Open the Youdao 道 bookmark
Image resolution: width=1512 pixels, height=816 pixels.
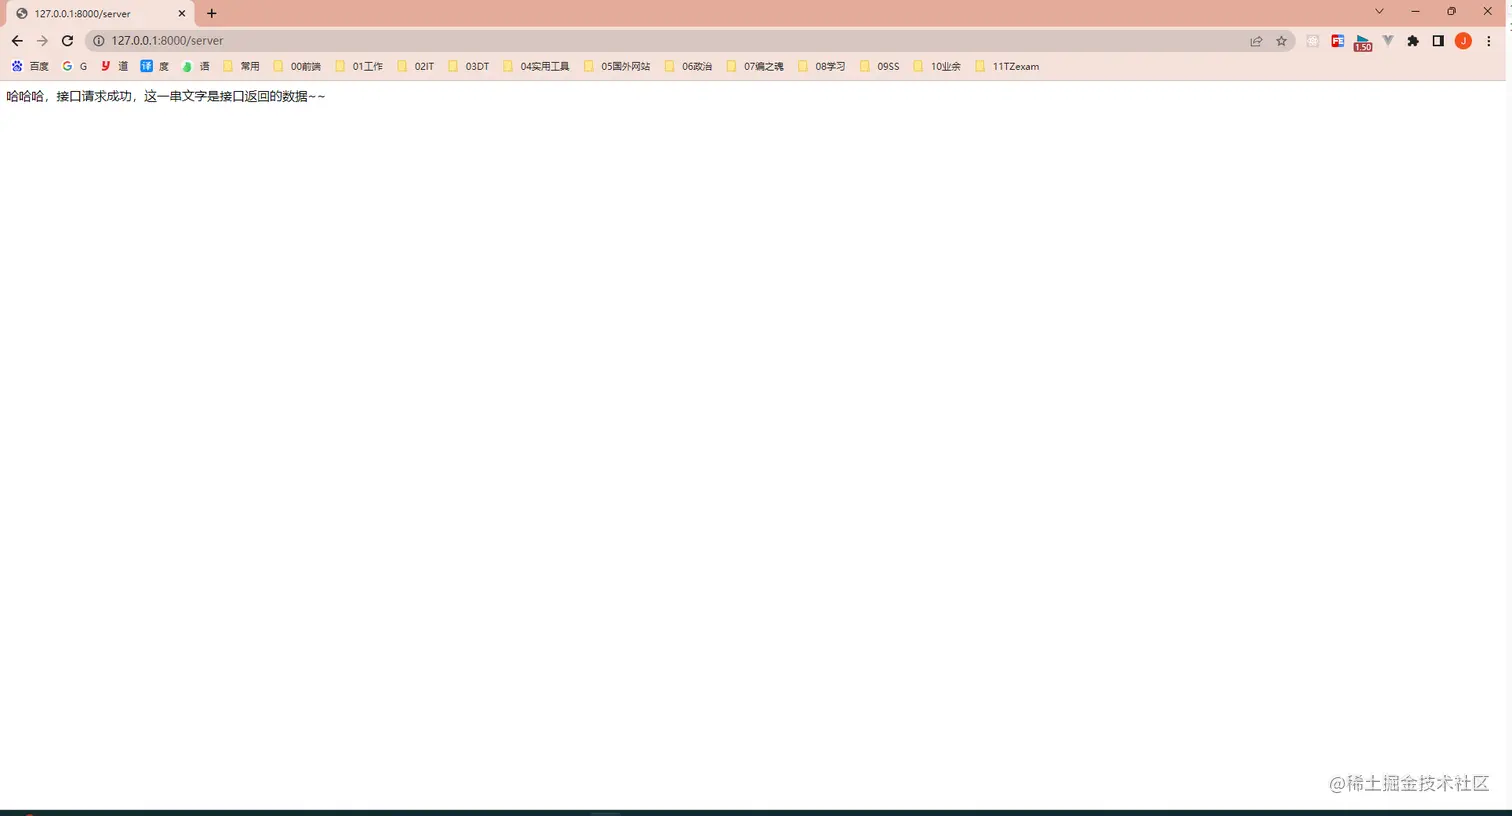point(114,66)
